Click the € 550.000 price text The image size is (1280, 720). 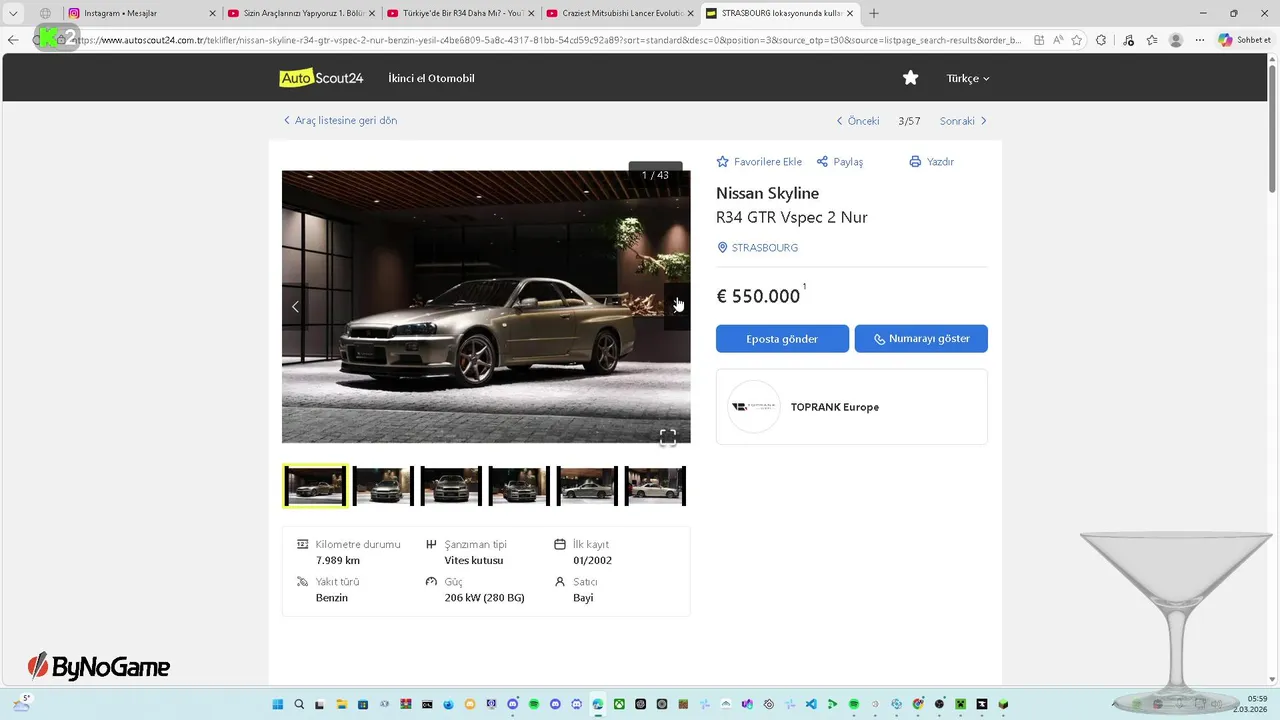[758, 296]
